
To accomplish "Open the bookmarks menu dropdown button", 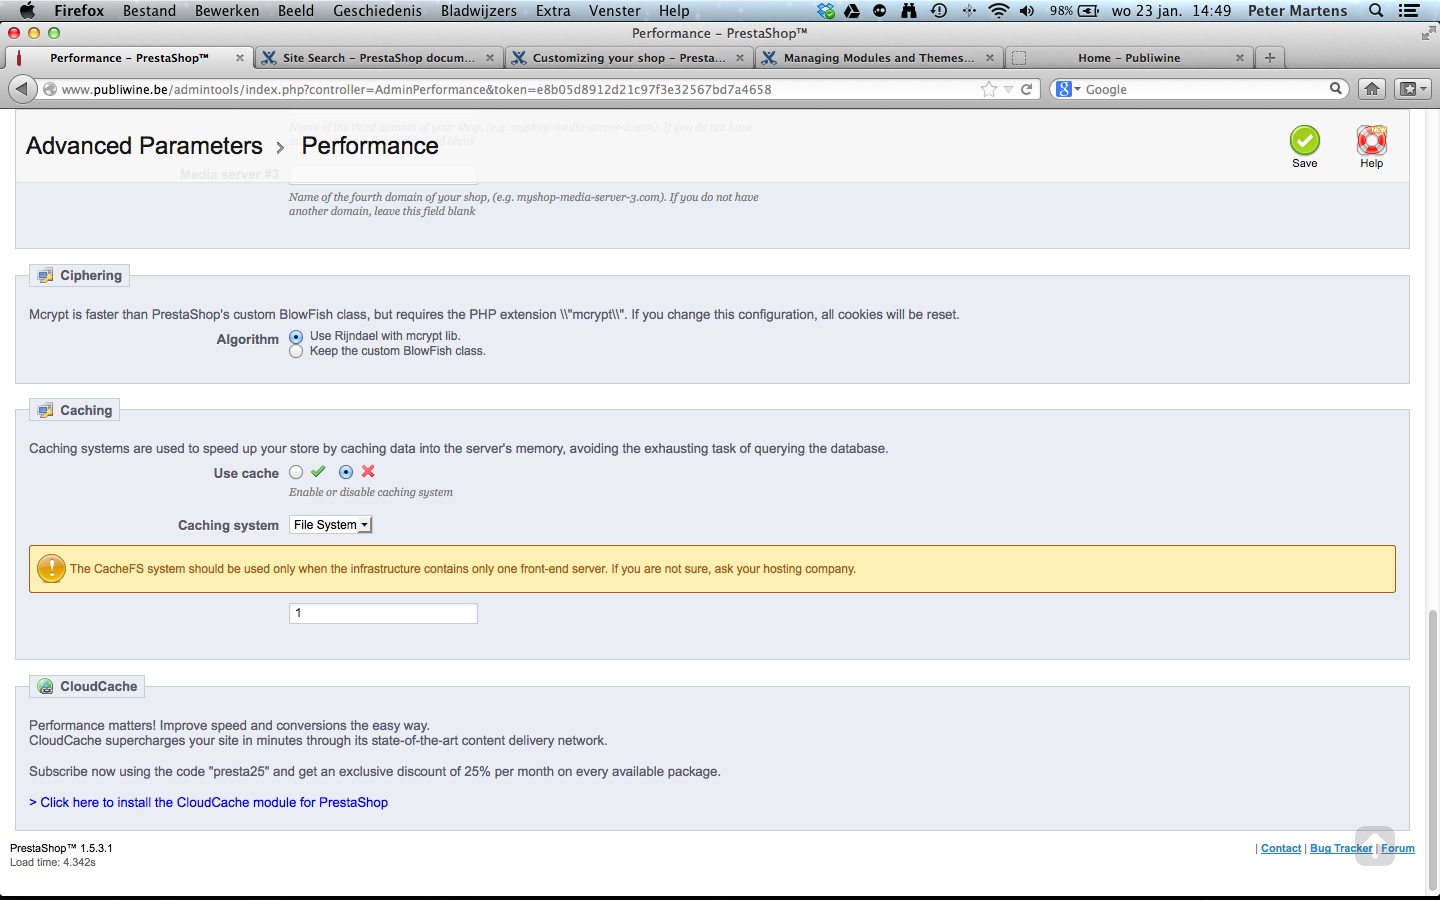I will tap(1414, 89).
